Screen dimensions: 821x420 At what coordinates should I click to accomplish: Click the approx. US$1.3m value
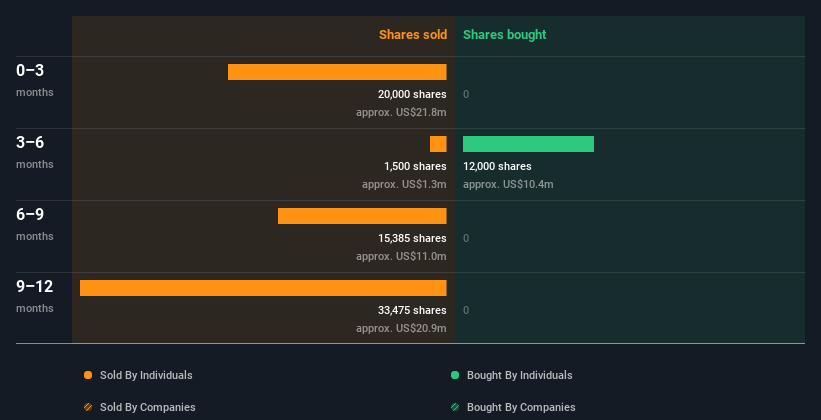(x=404, y=184)
